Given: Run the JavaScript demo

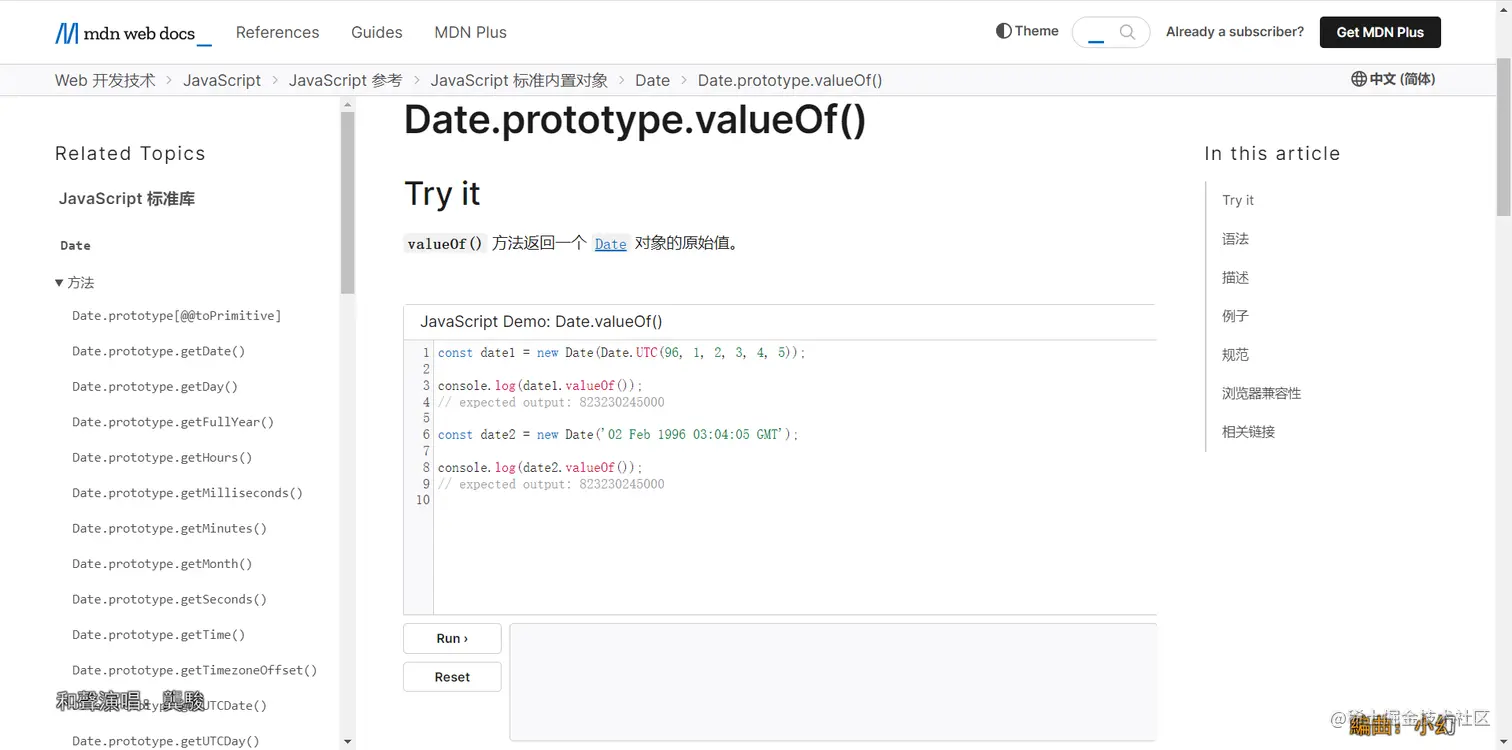Looking at the screenshot, I should pos(452,638).
